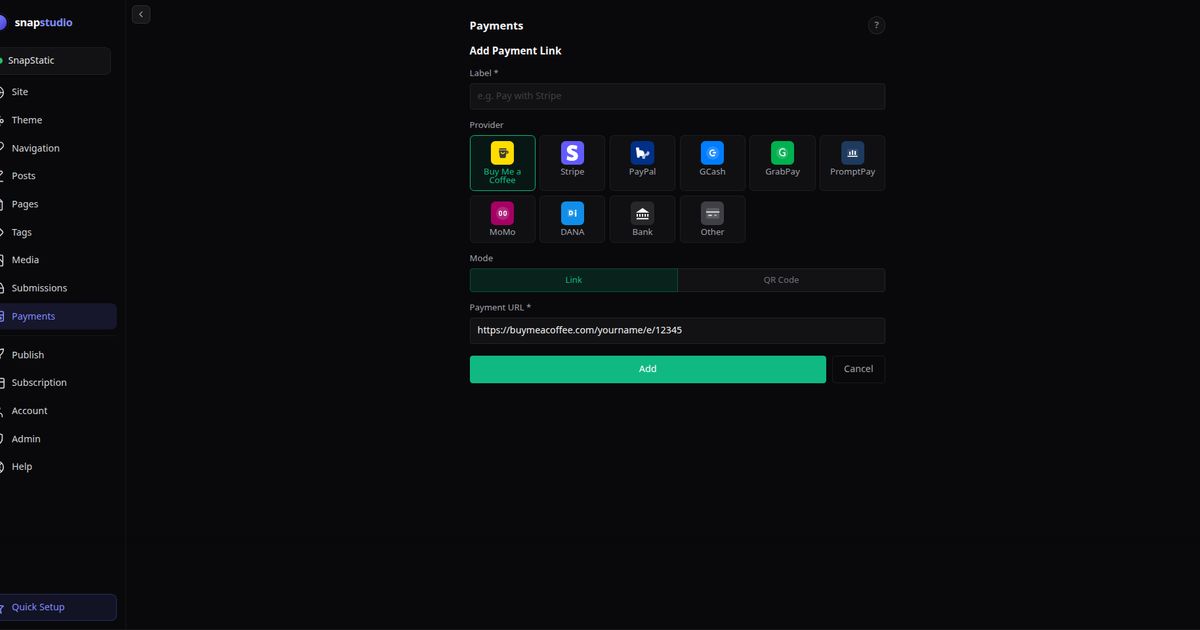
Task: Select Payments sidebar item
Action: coord(58,316)
